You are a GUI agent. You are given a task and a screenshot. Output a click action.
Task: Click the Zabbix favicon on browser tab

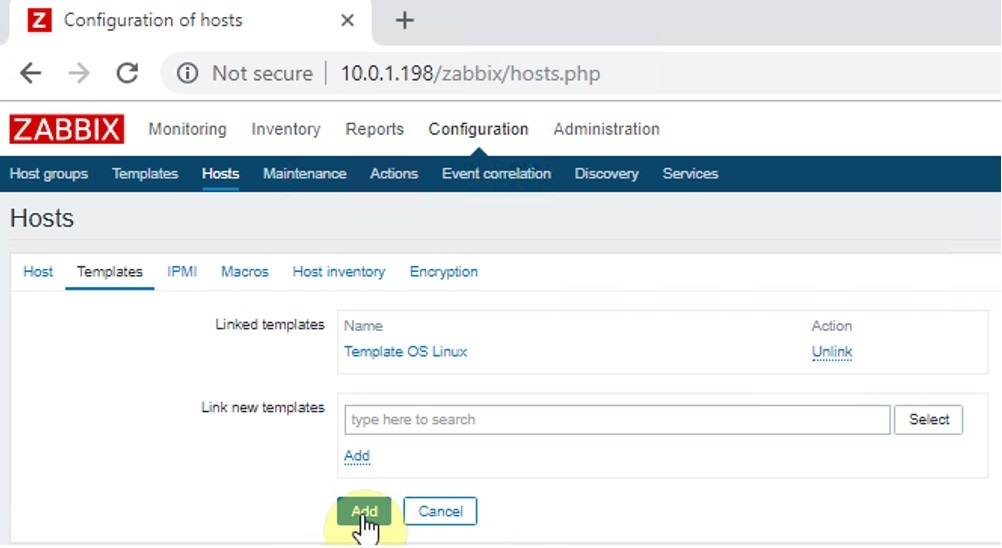tap(39, 20)
